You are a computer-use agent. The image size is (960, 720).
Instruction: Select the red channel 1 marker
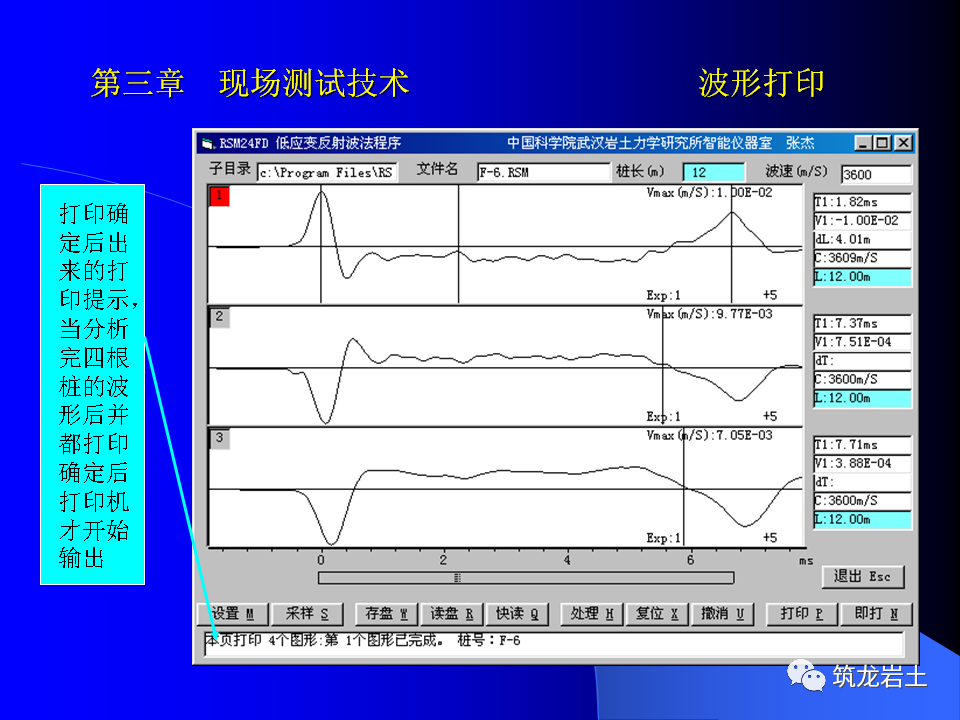[x=219, y=196]
